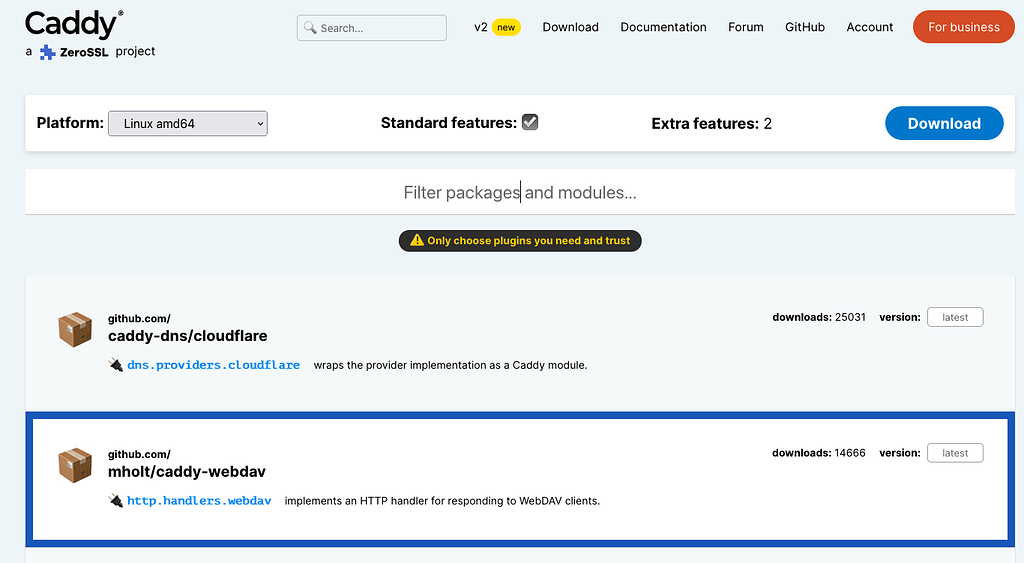The height and width of the screenshot is (563, 1024).
Task: Click the Only choose plugins you trust notice
Action: pos(520,240)
